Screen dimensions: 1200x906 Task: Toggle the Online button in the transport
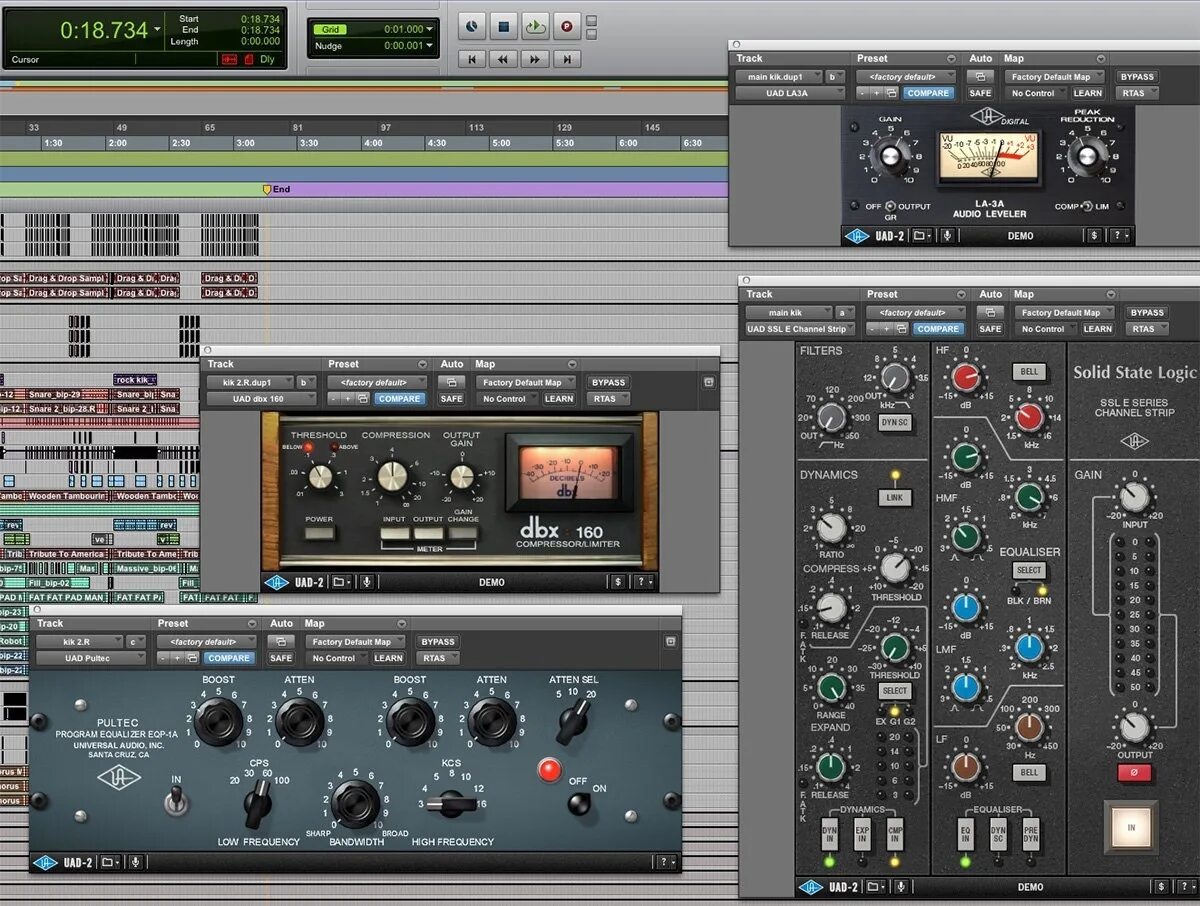click(472, 26)
